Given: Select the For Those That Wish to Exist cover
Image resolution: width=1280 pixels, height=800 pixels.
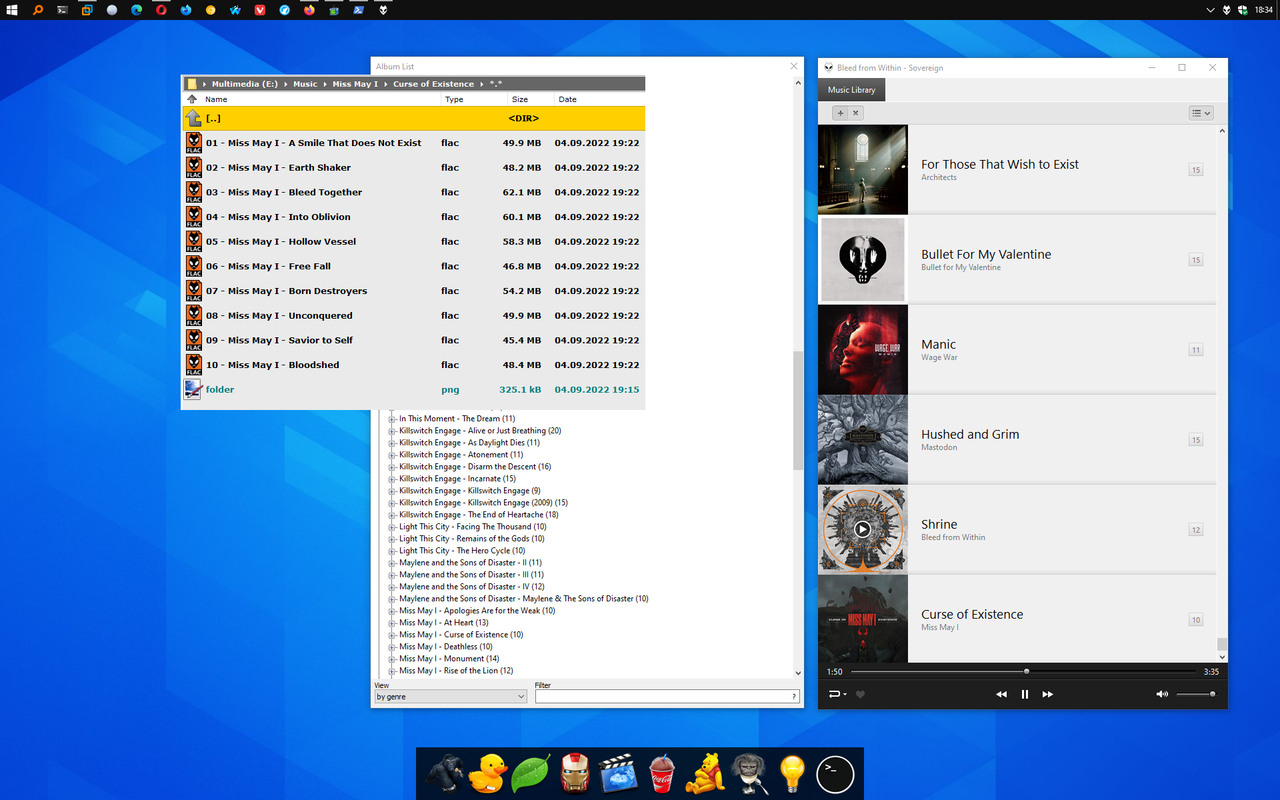Looking at the screenshot, I should [863, 170].
